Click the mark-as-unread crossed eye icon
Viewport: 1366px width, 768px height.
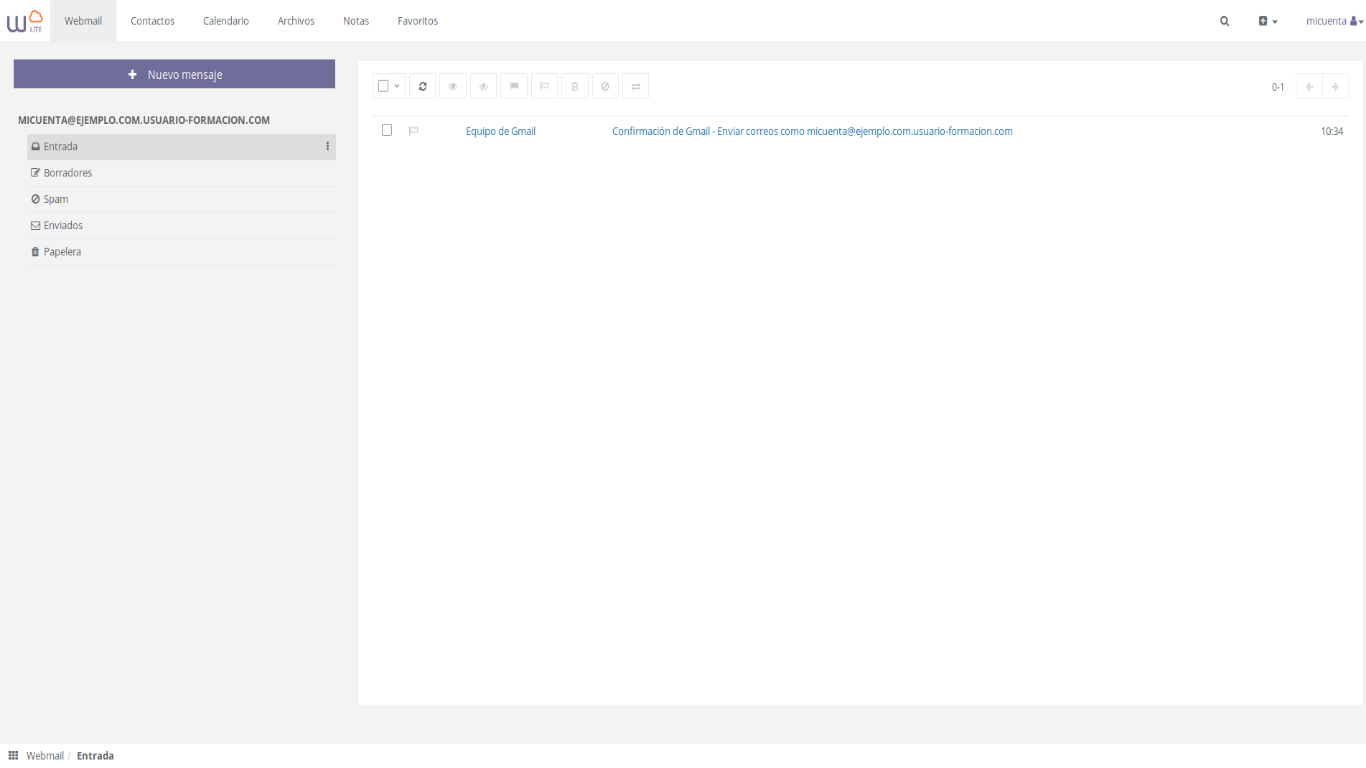[483, 87]
